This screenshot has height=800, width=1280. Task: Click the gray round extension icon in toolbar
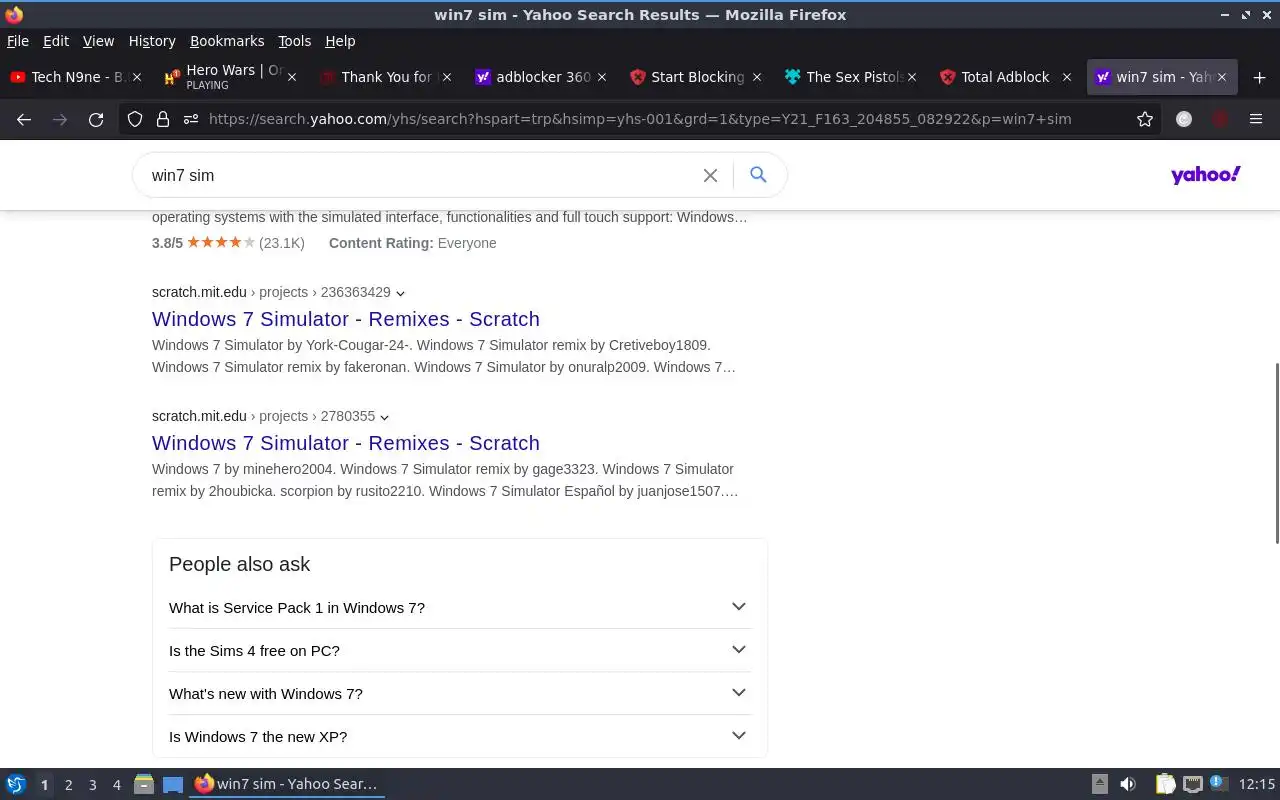[1184, 119]
